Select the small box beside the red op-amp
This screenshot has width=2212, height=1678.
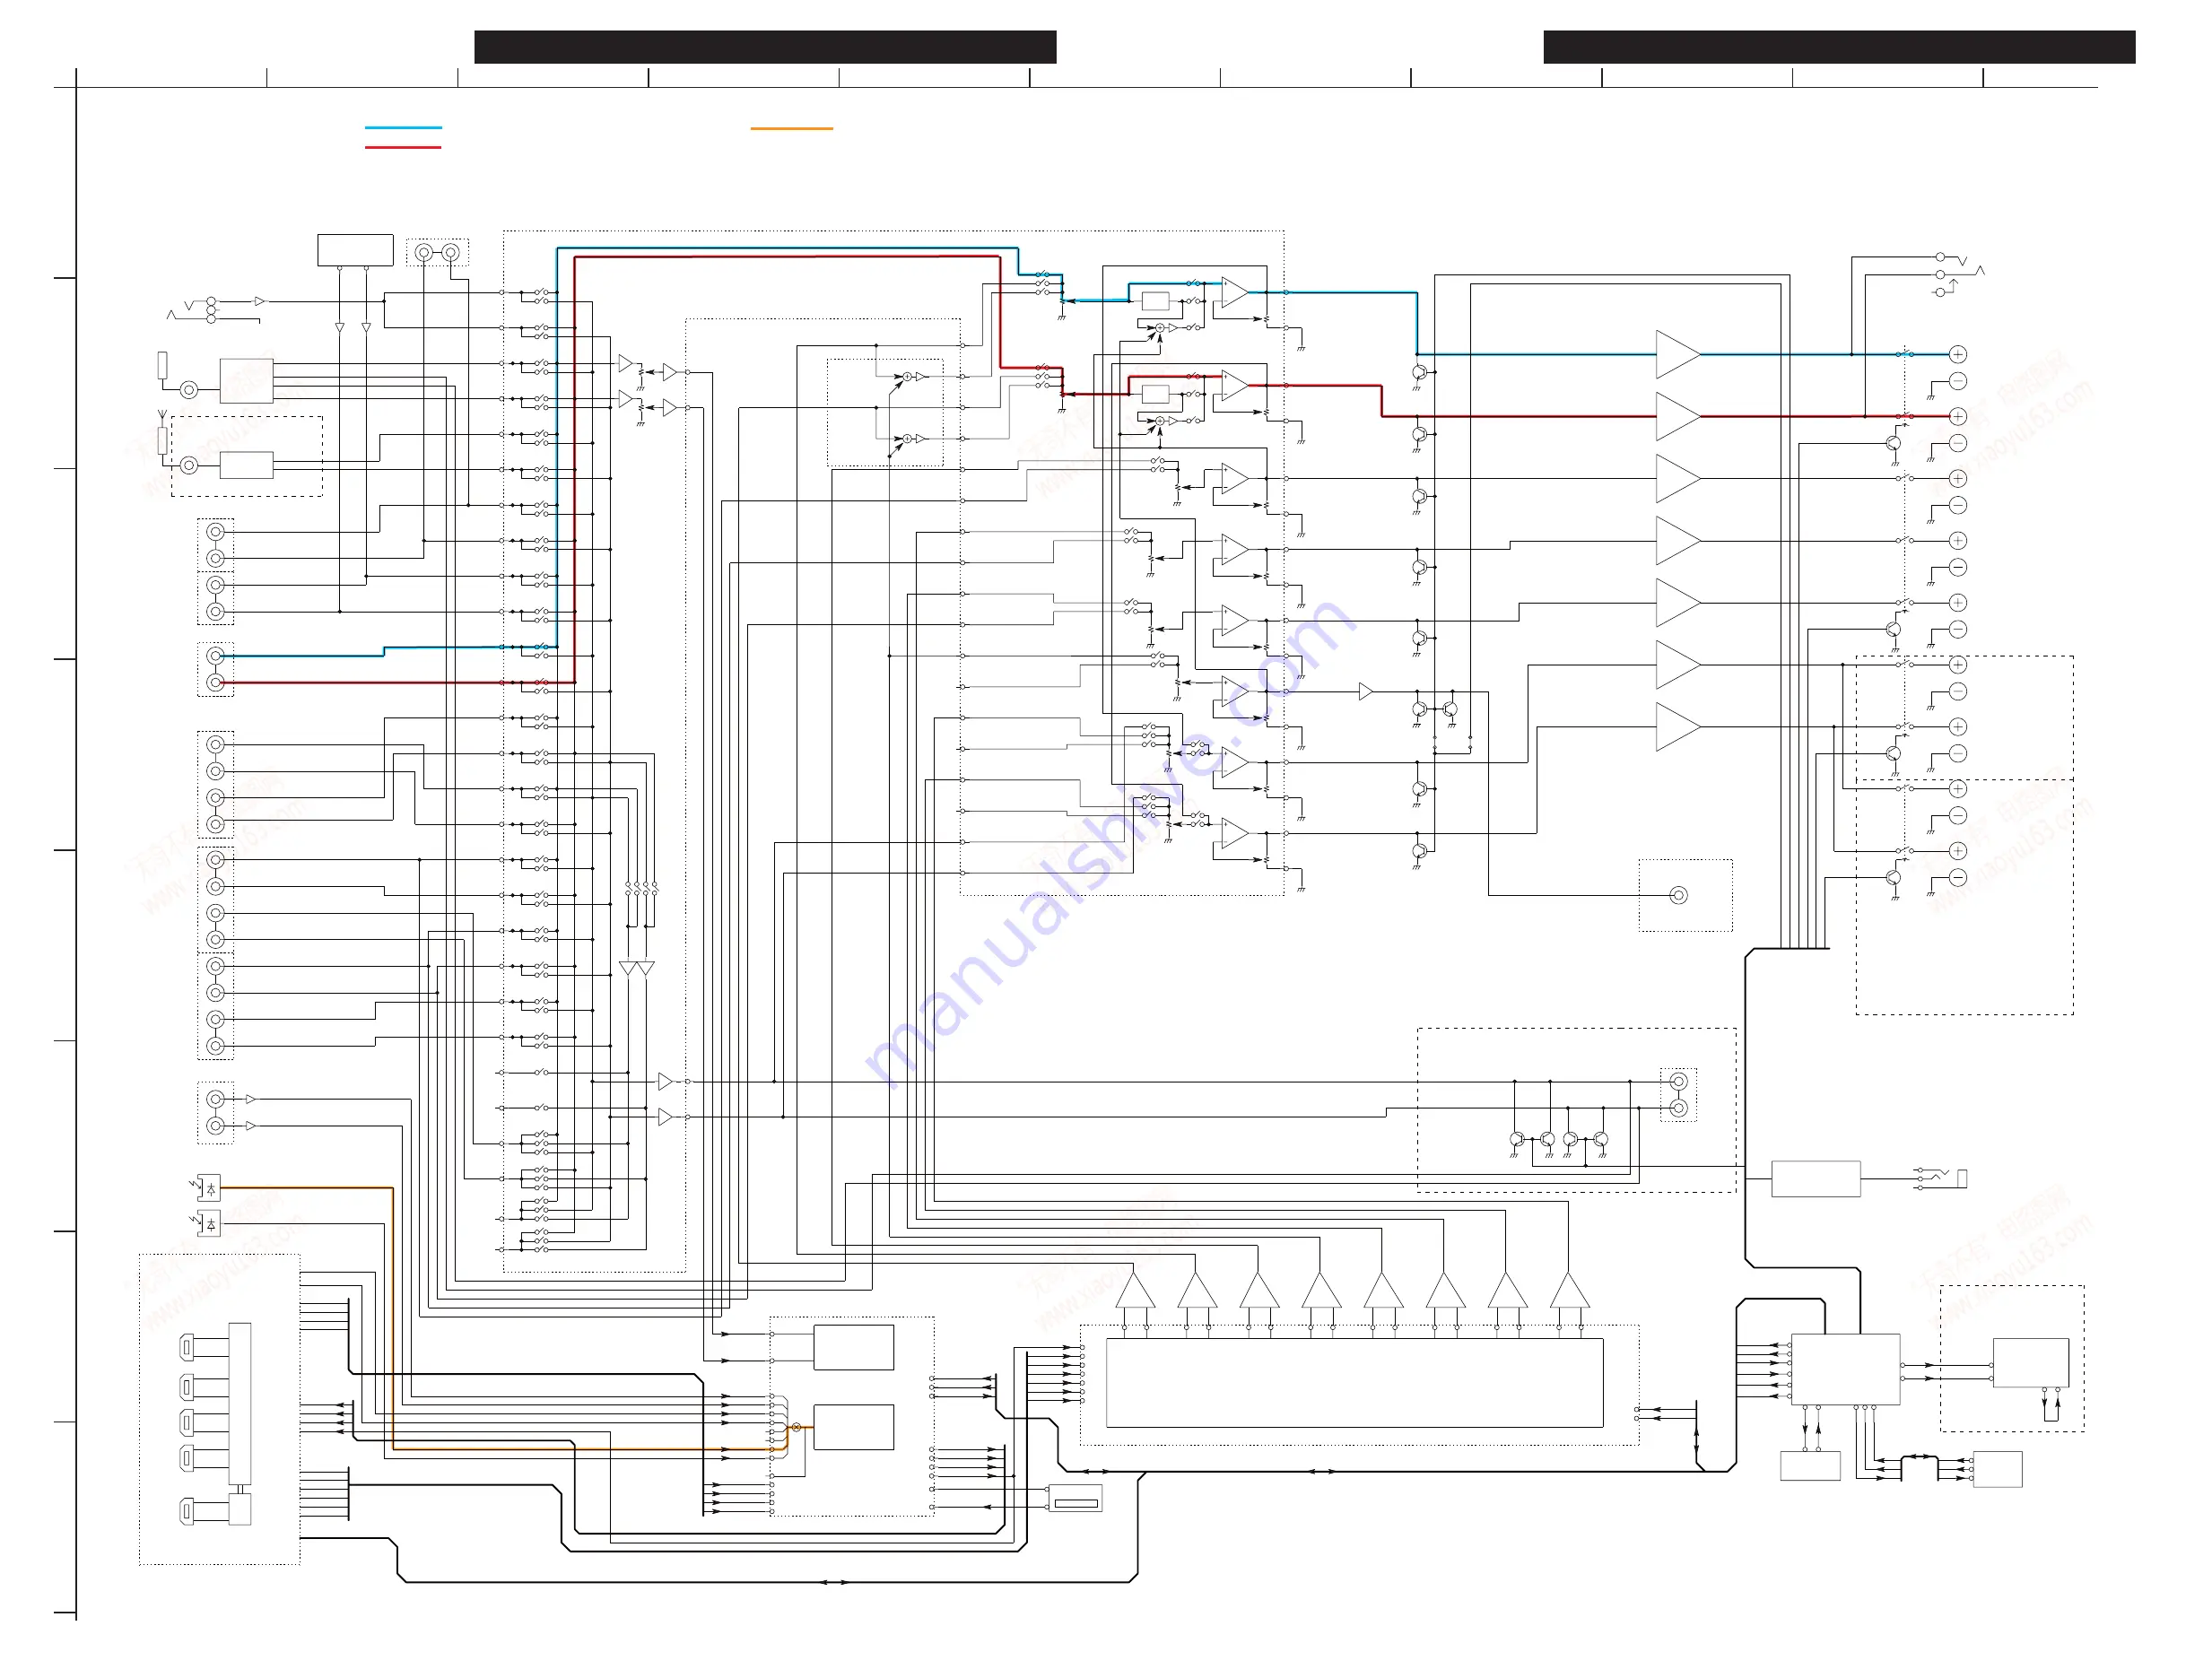pos(1156,394)
